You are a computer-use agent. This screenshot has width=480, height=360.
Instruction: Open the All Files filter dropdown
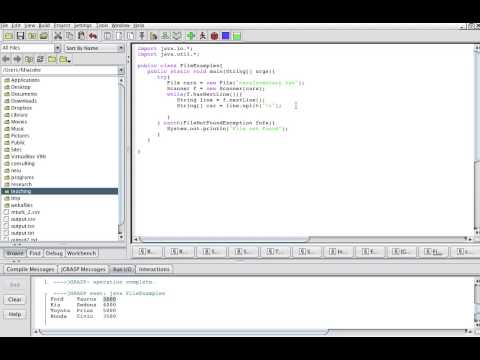click(x=57, y=48)
